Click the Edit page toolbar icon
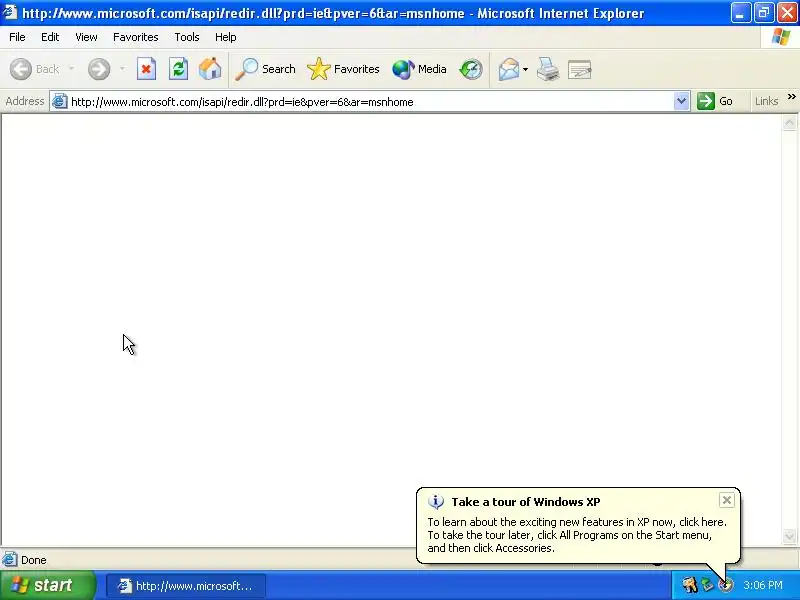 coord(580,69)
